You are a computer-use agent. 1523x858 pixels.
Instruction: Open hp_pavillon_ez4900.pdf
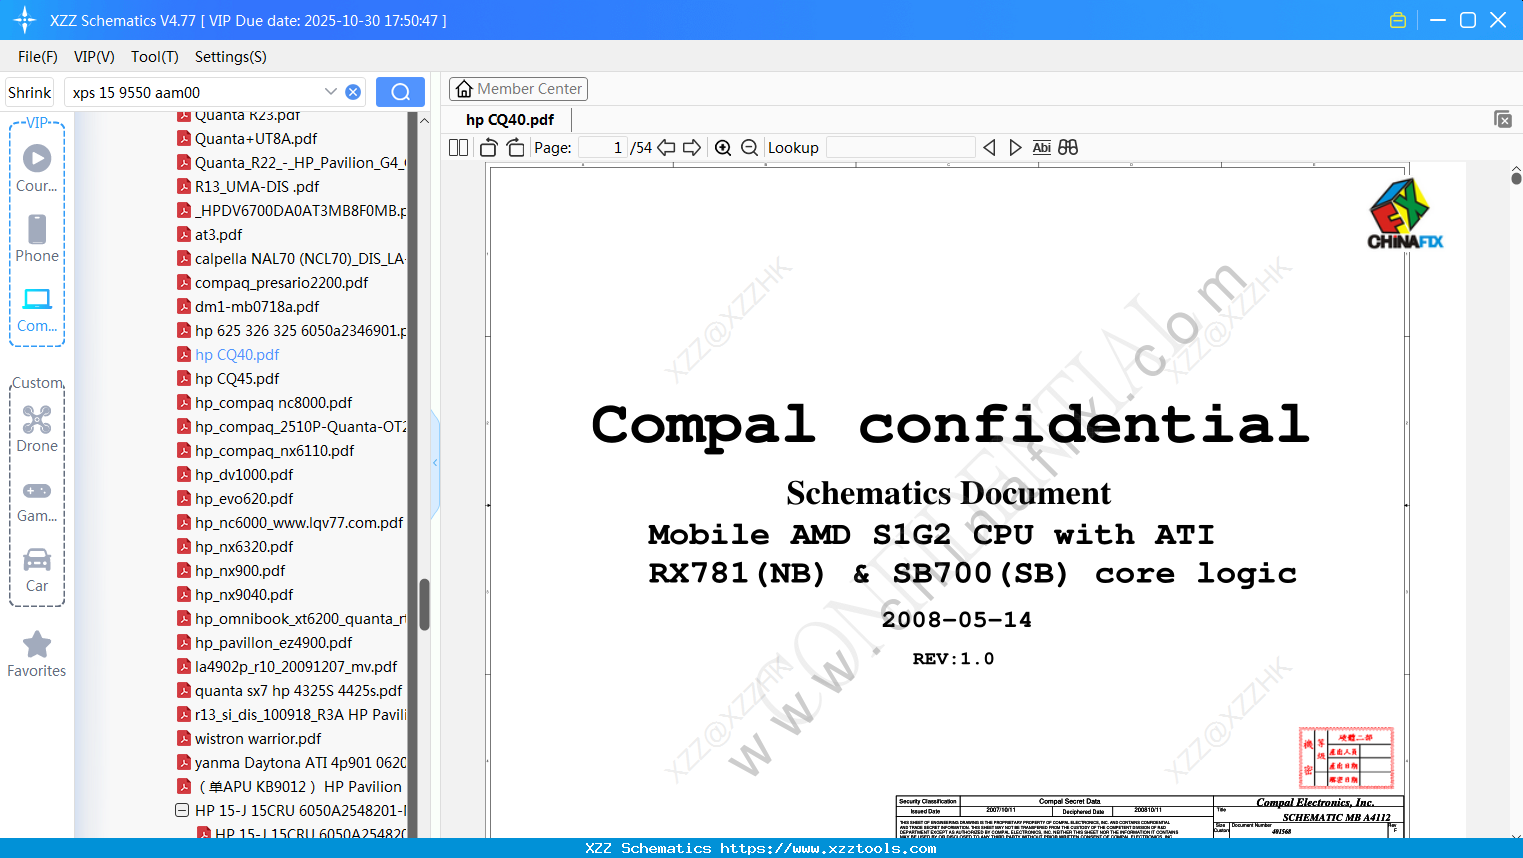pyautogui.click(x=273, y=643)
